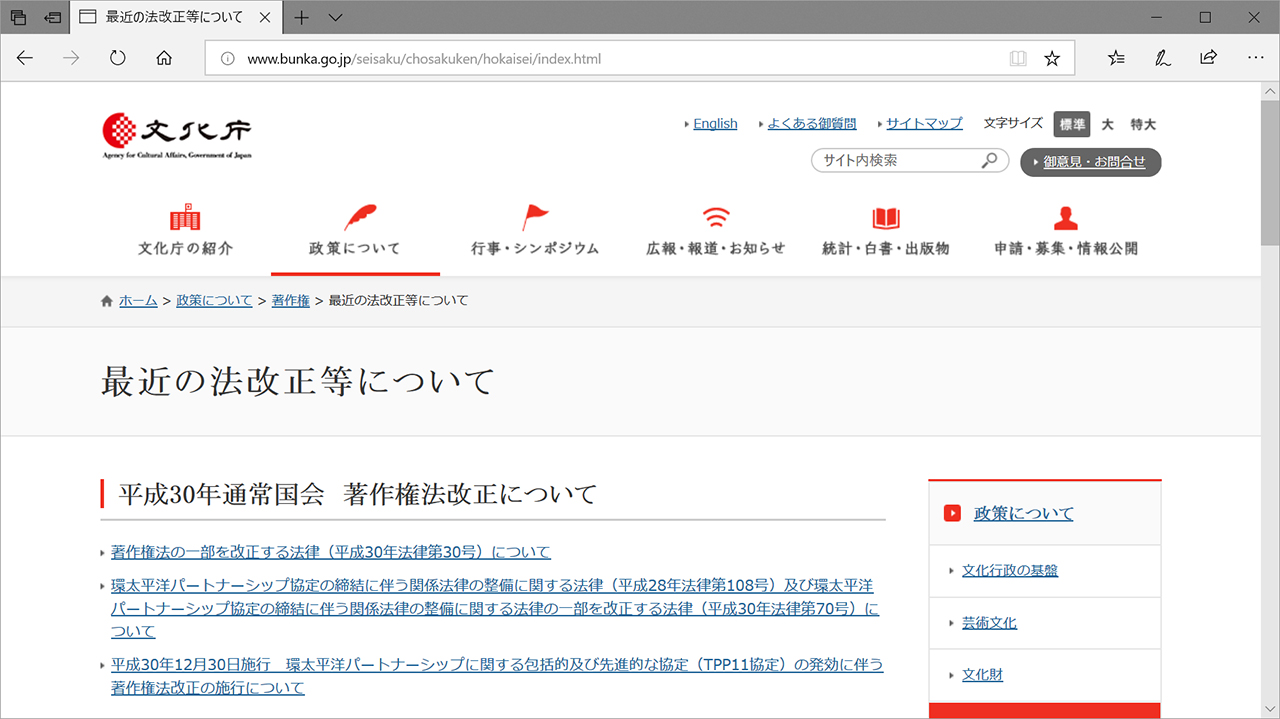
Task: Add page to favorites star icon
Action: coord(1052,58)
